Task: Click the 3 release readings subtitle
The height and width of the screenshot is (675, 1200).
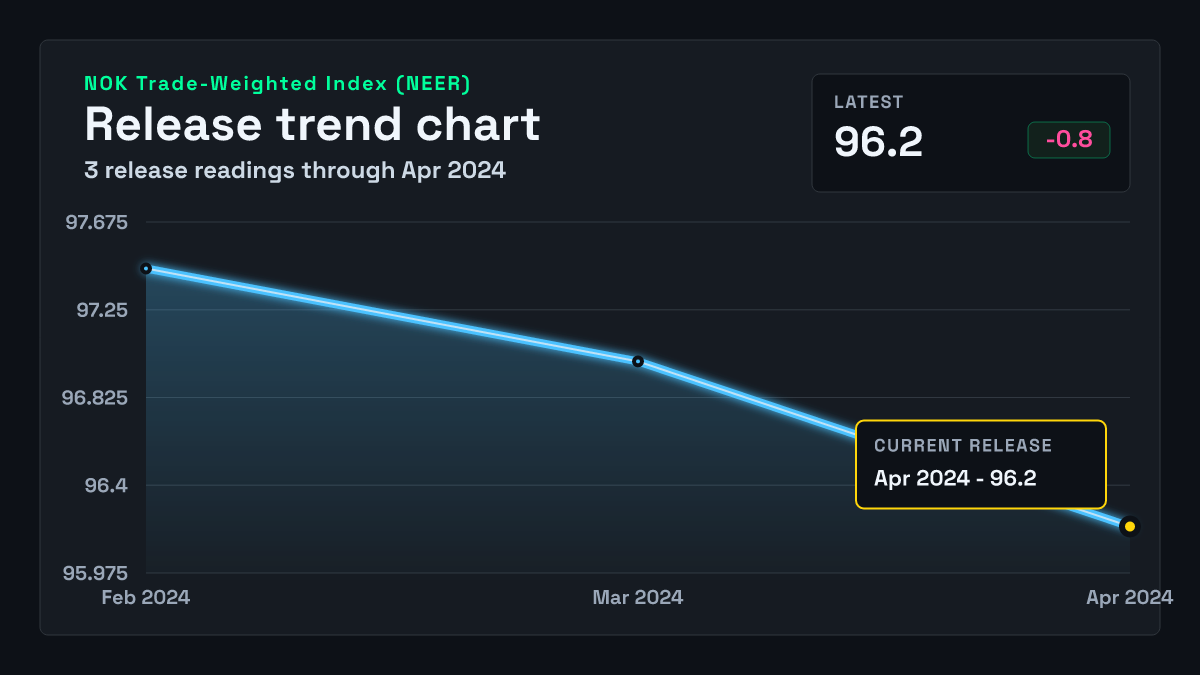Action: click(x=295, y=170)
